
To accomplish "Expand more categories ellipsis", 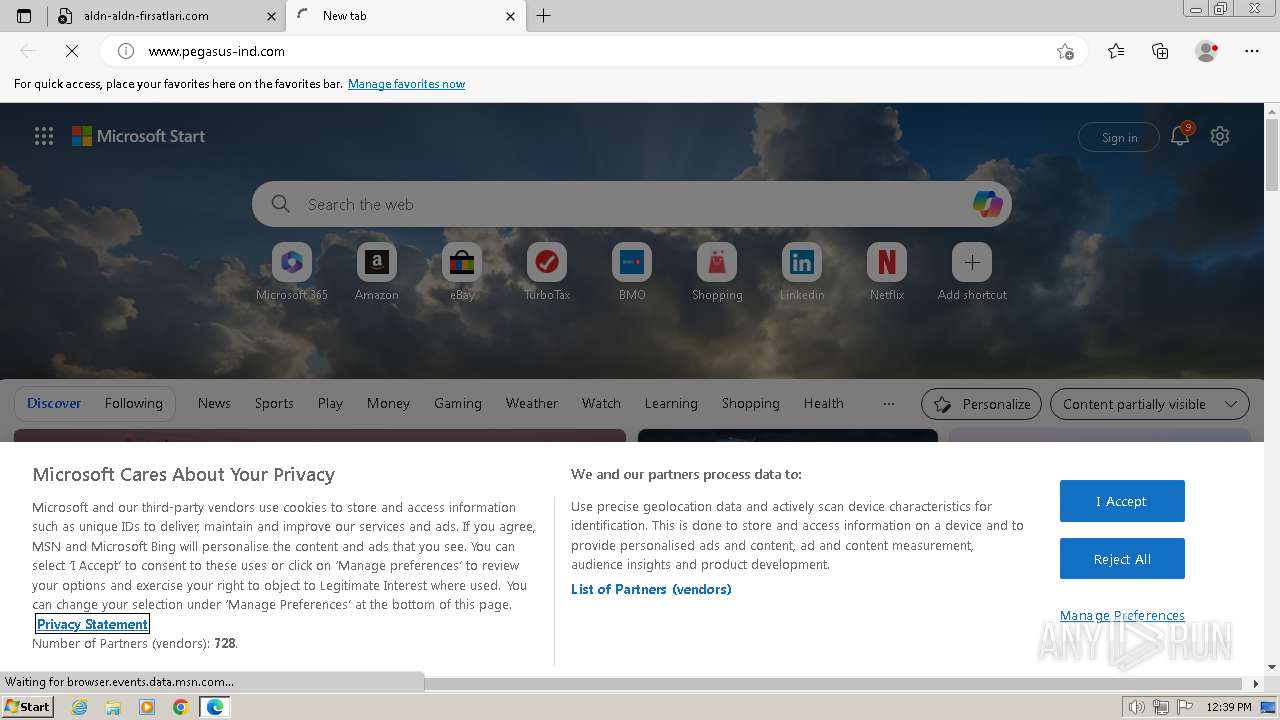I will pos(888,403).
